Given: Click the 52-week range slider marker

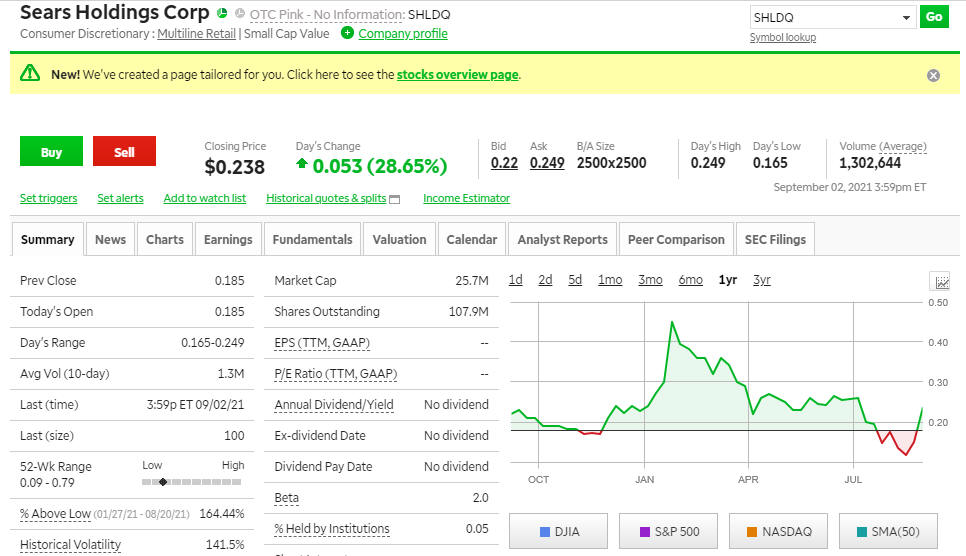Looking at the screenshot, I should tap(163, 482).
